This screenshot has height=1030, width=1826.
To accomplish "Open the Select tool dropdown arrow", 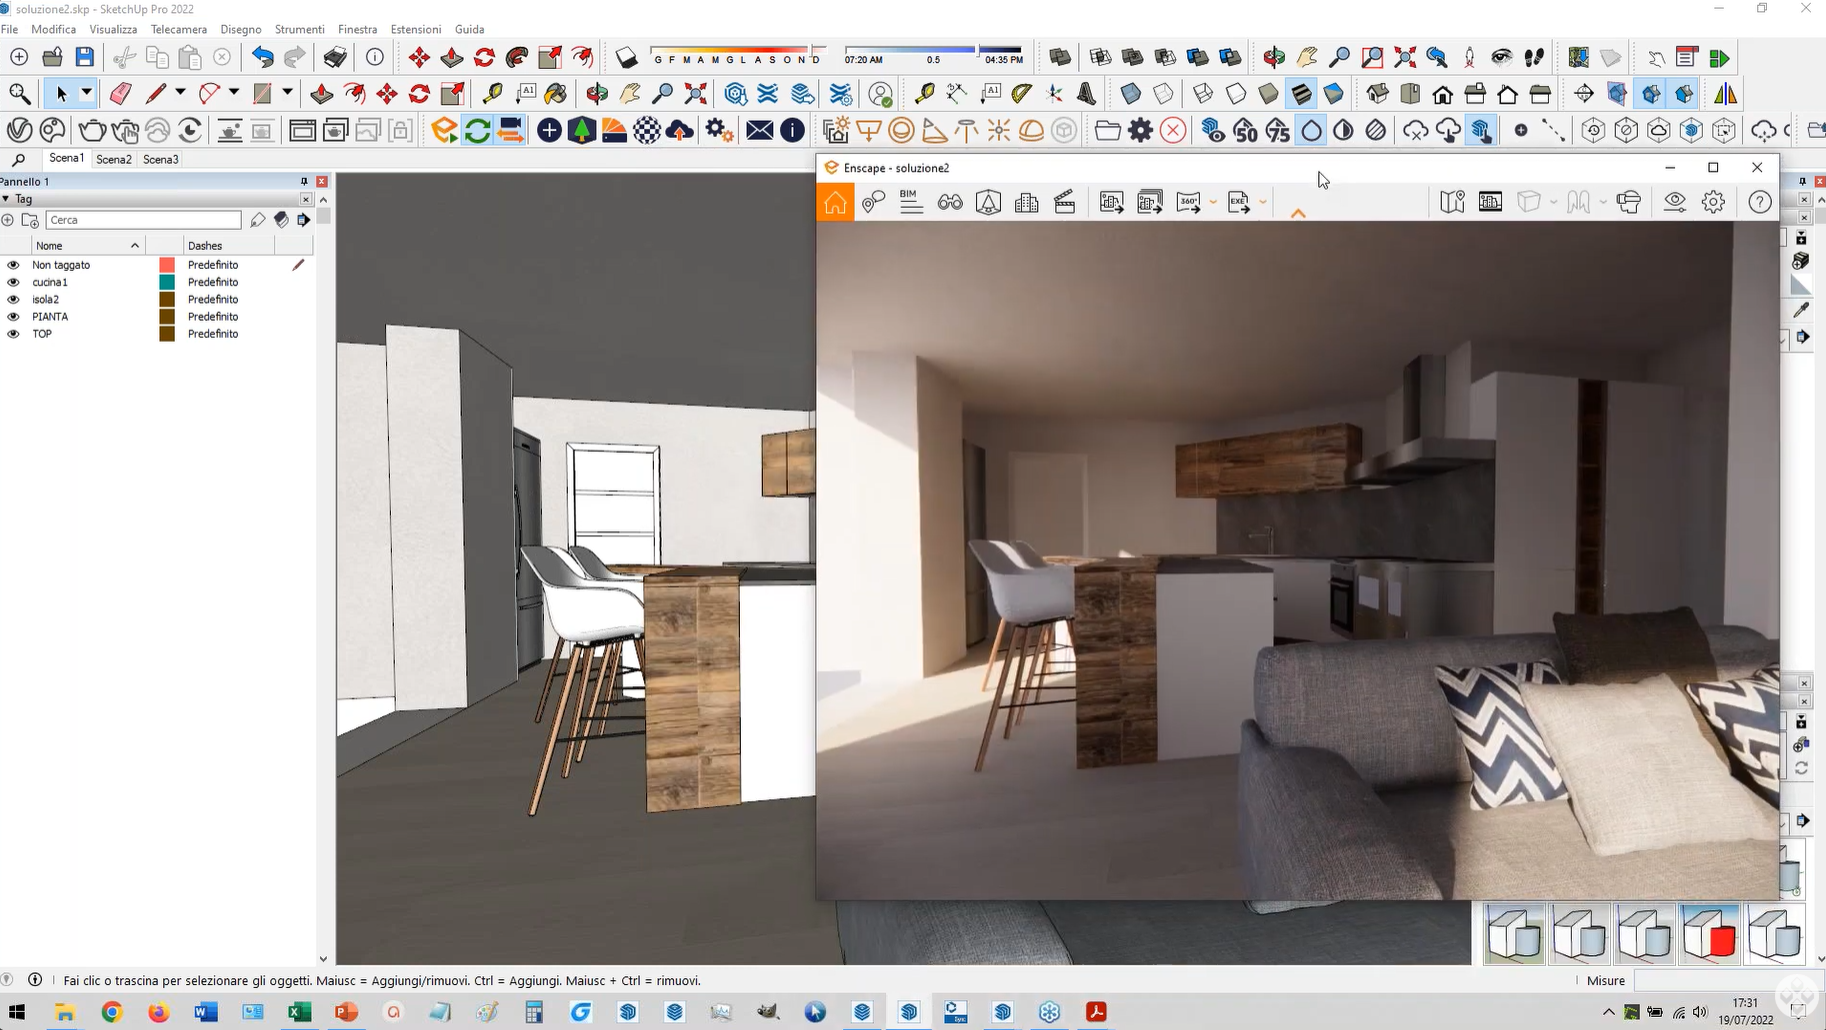I will pyautogui.click(x=87, y=94).
